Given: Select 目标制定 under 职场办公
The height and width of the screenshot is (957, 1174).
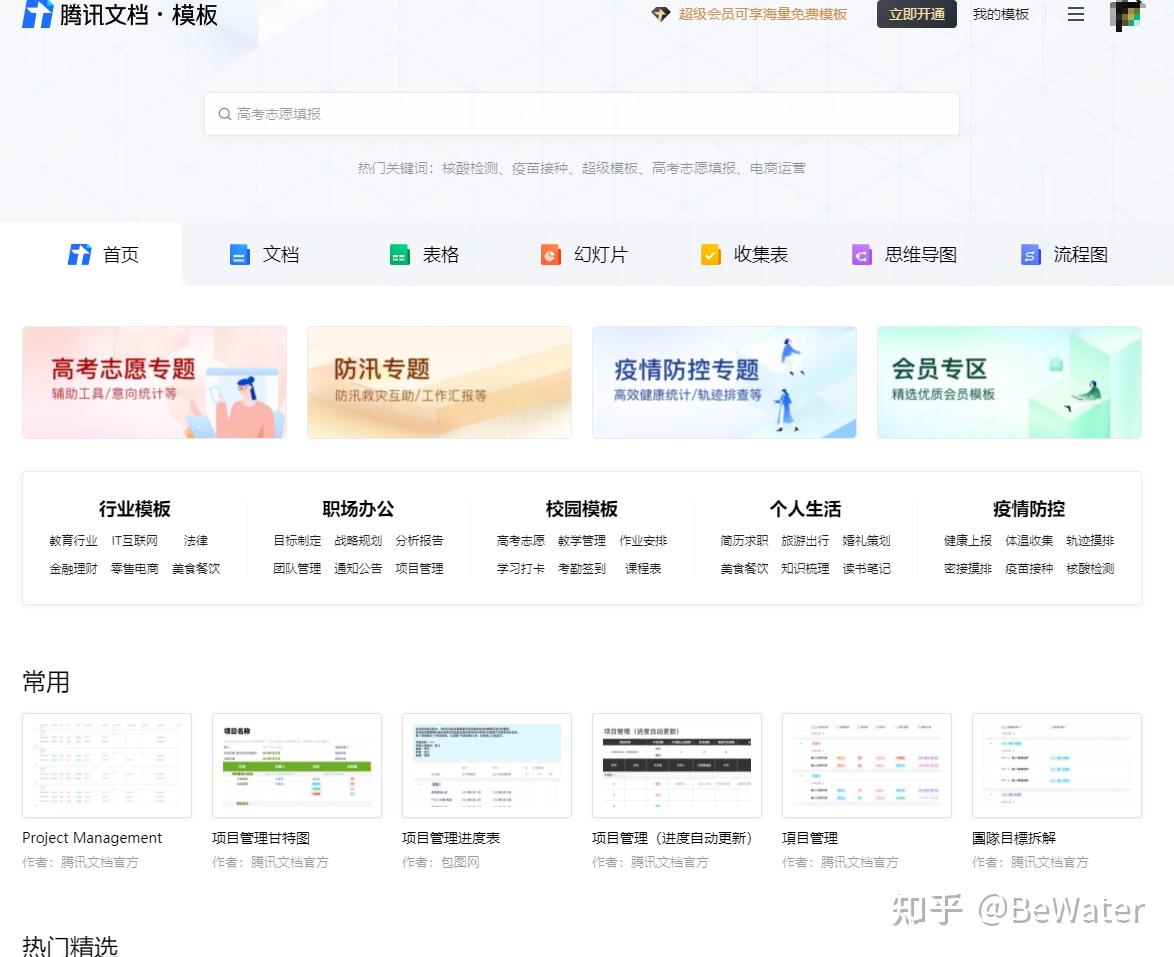Looking at the screenshot, I should (x=297, y=541).
